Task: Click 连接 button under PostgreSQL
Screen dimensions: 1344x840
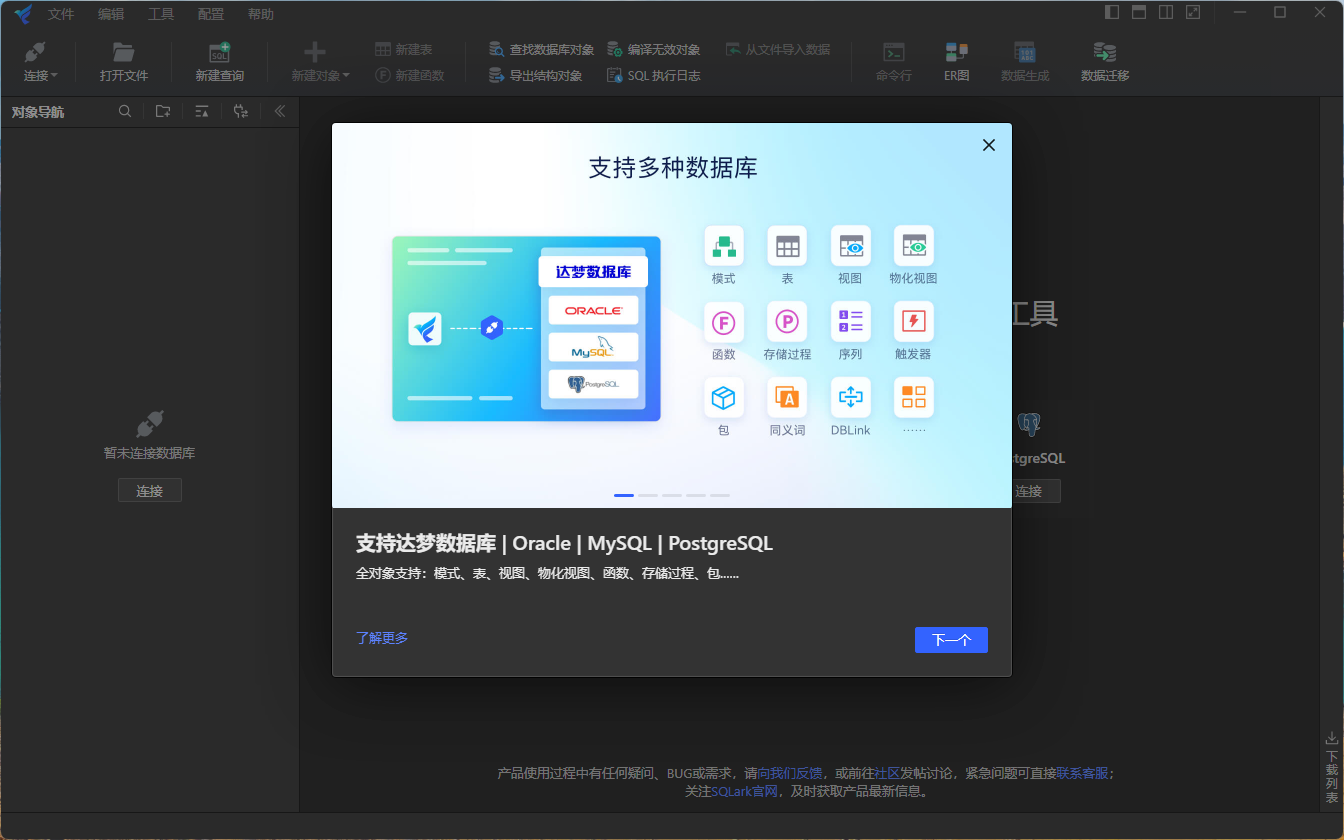Action: [x=1036, y=491]
